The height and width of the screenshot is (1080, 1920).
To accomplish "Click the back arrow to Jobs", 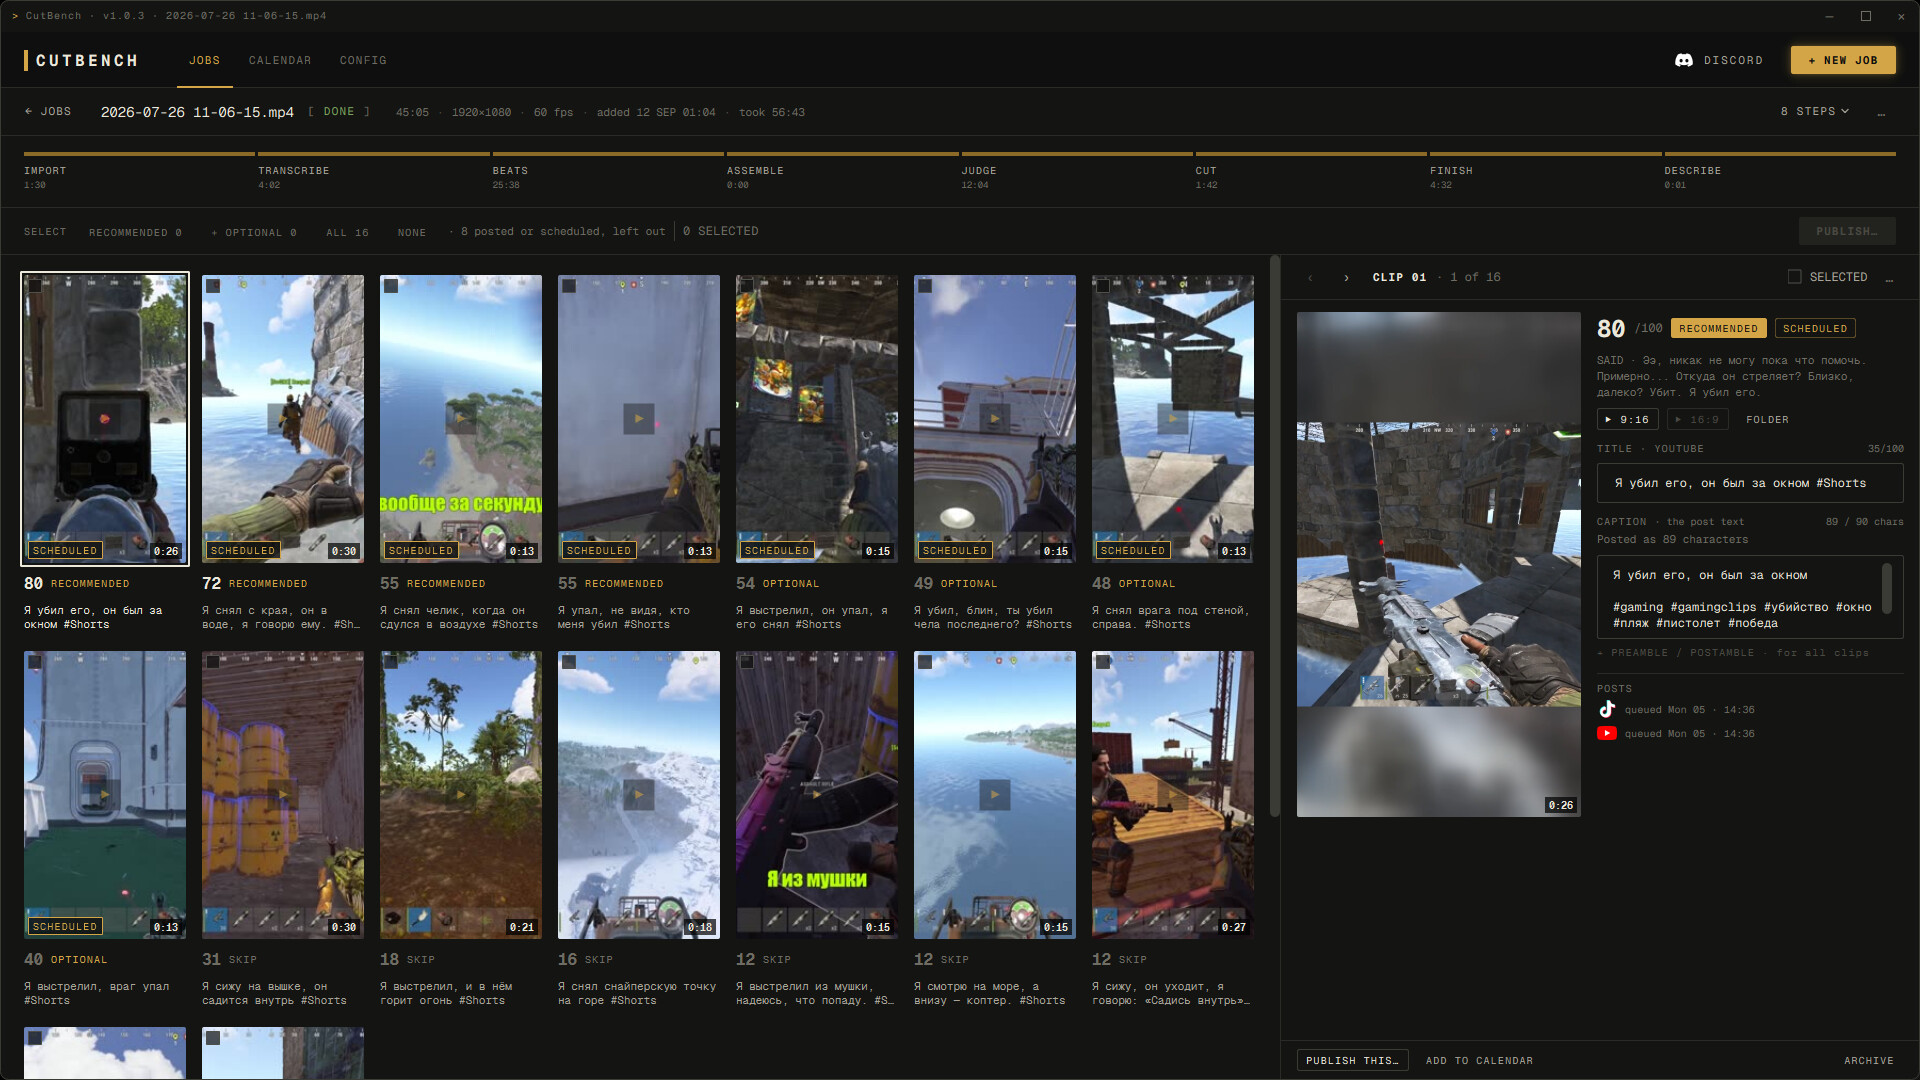I will 48,112.
